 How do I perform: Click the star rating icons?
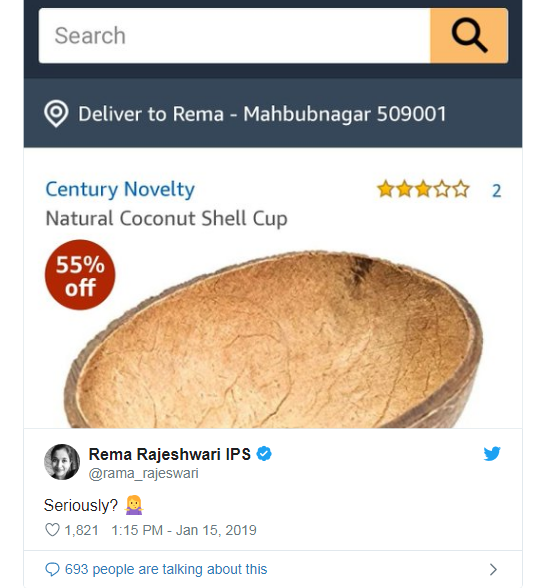click(x=423, y=189)
